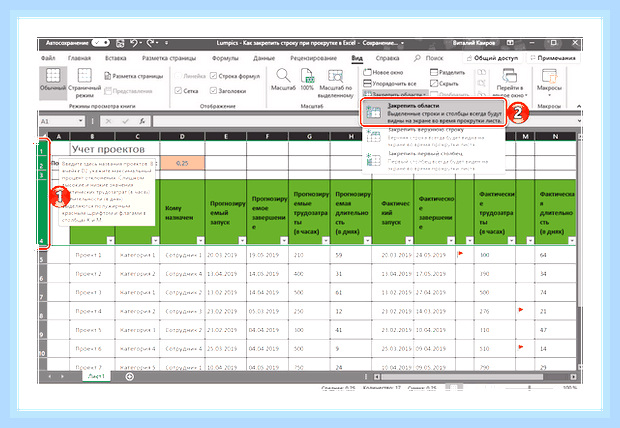Open the Undo history dropdown arrow
620x428 pixels.
tap(141, 43)
